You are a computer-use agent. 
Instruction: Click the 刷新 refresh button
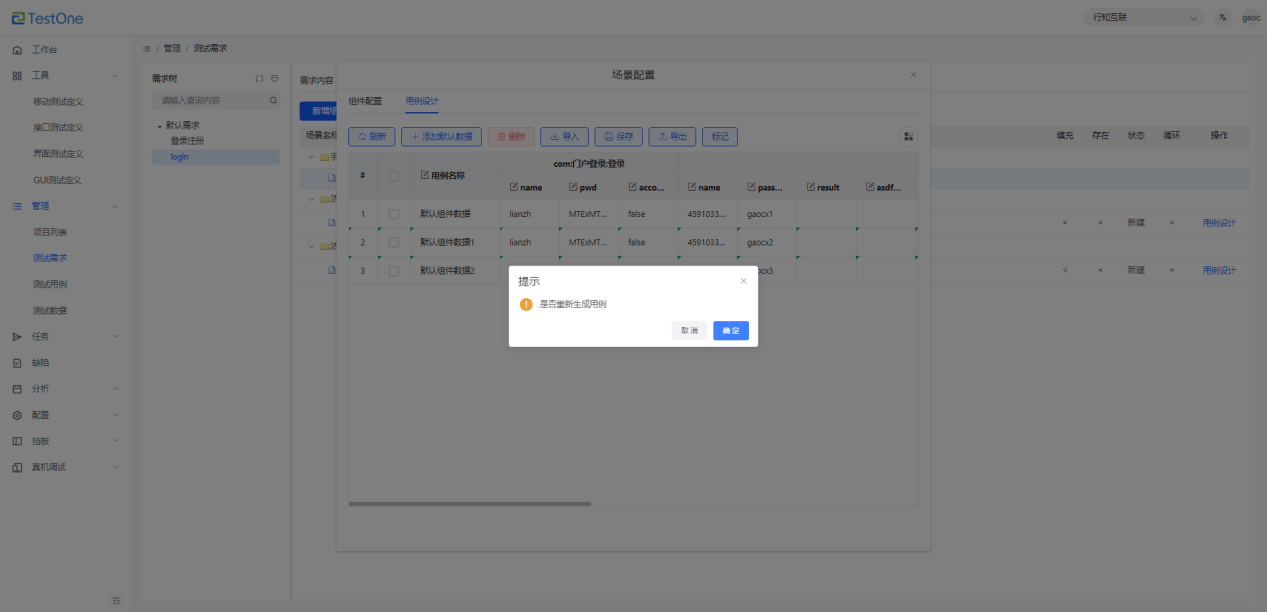[x=372, y=137]
